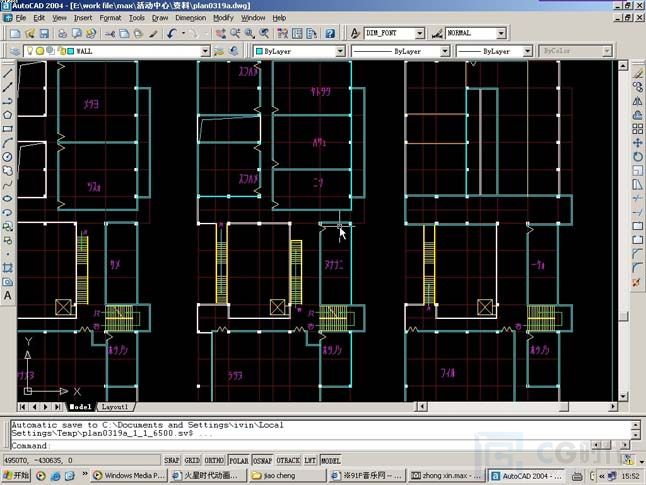646x485 pixels.
Task: Click zhong xin.max taskbar button
Action: pyautogui.click(x=447, y=476)
